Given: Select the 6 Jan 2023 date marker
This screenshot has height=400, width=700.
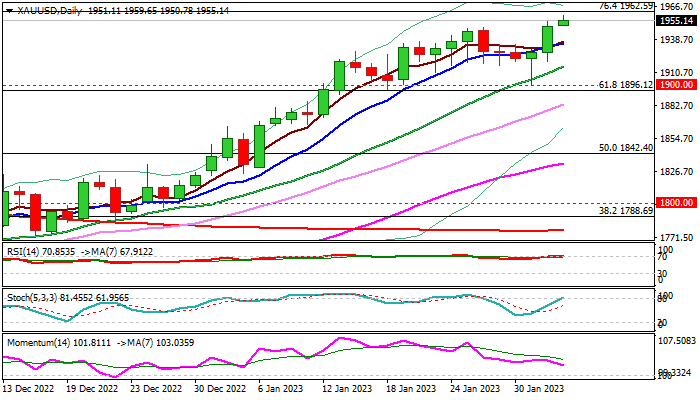Looking at the screenshot, I should point(280,389).
